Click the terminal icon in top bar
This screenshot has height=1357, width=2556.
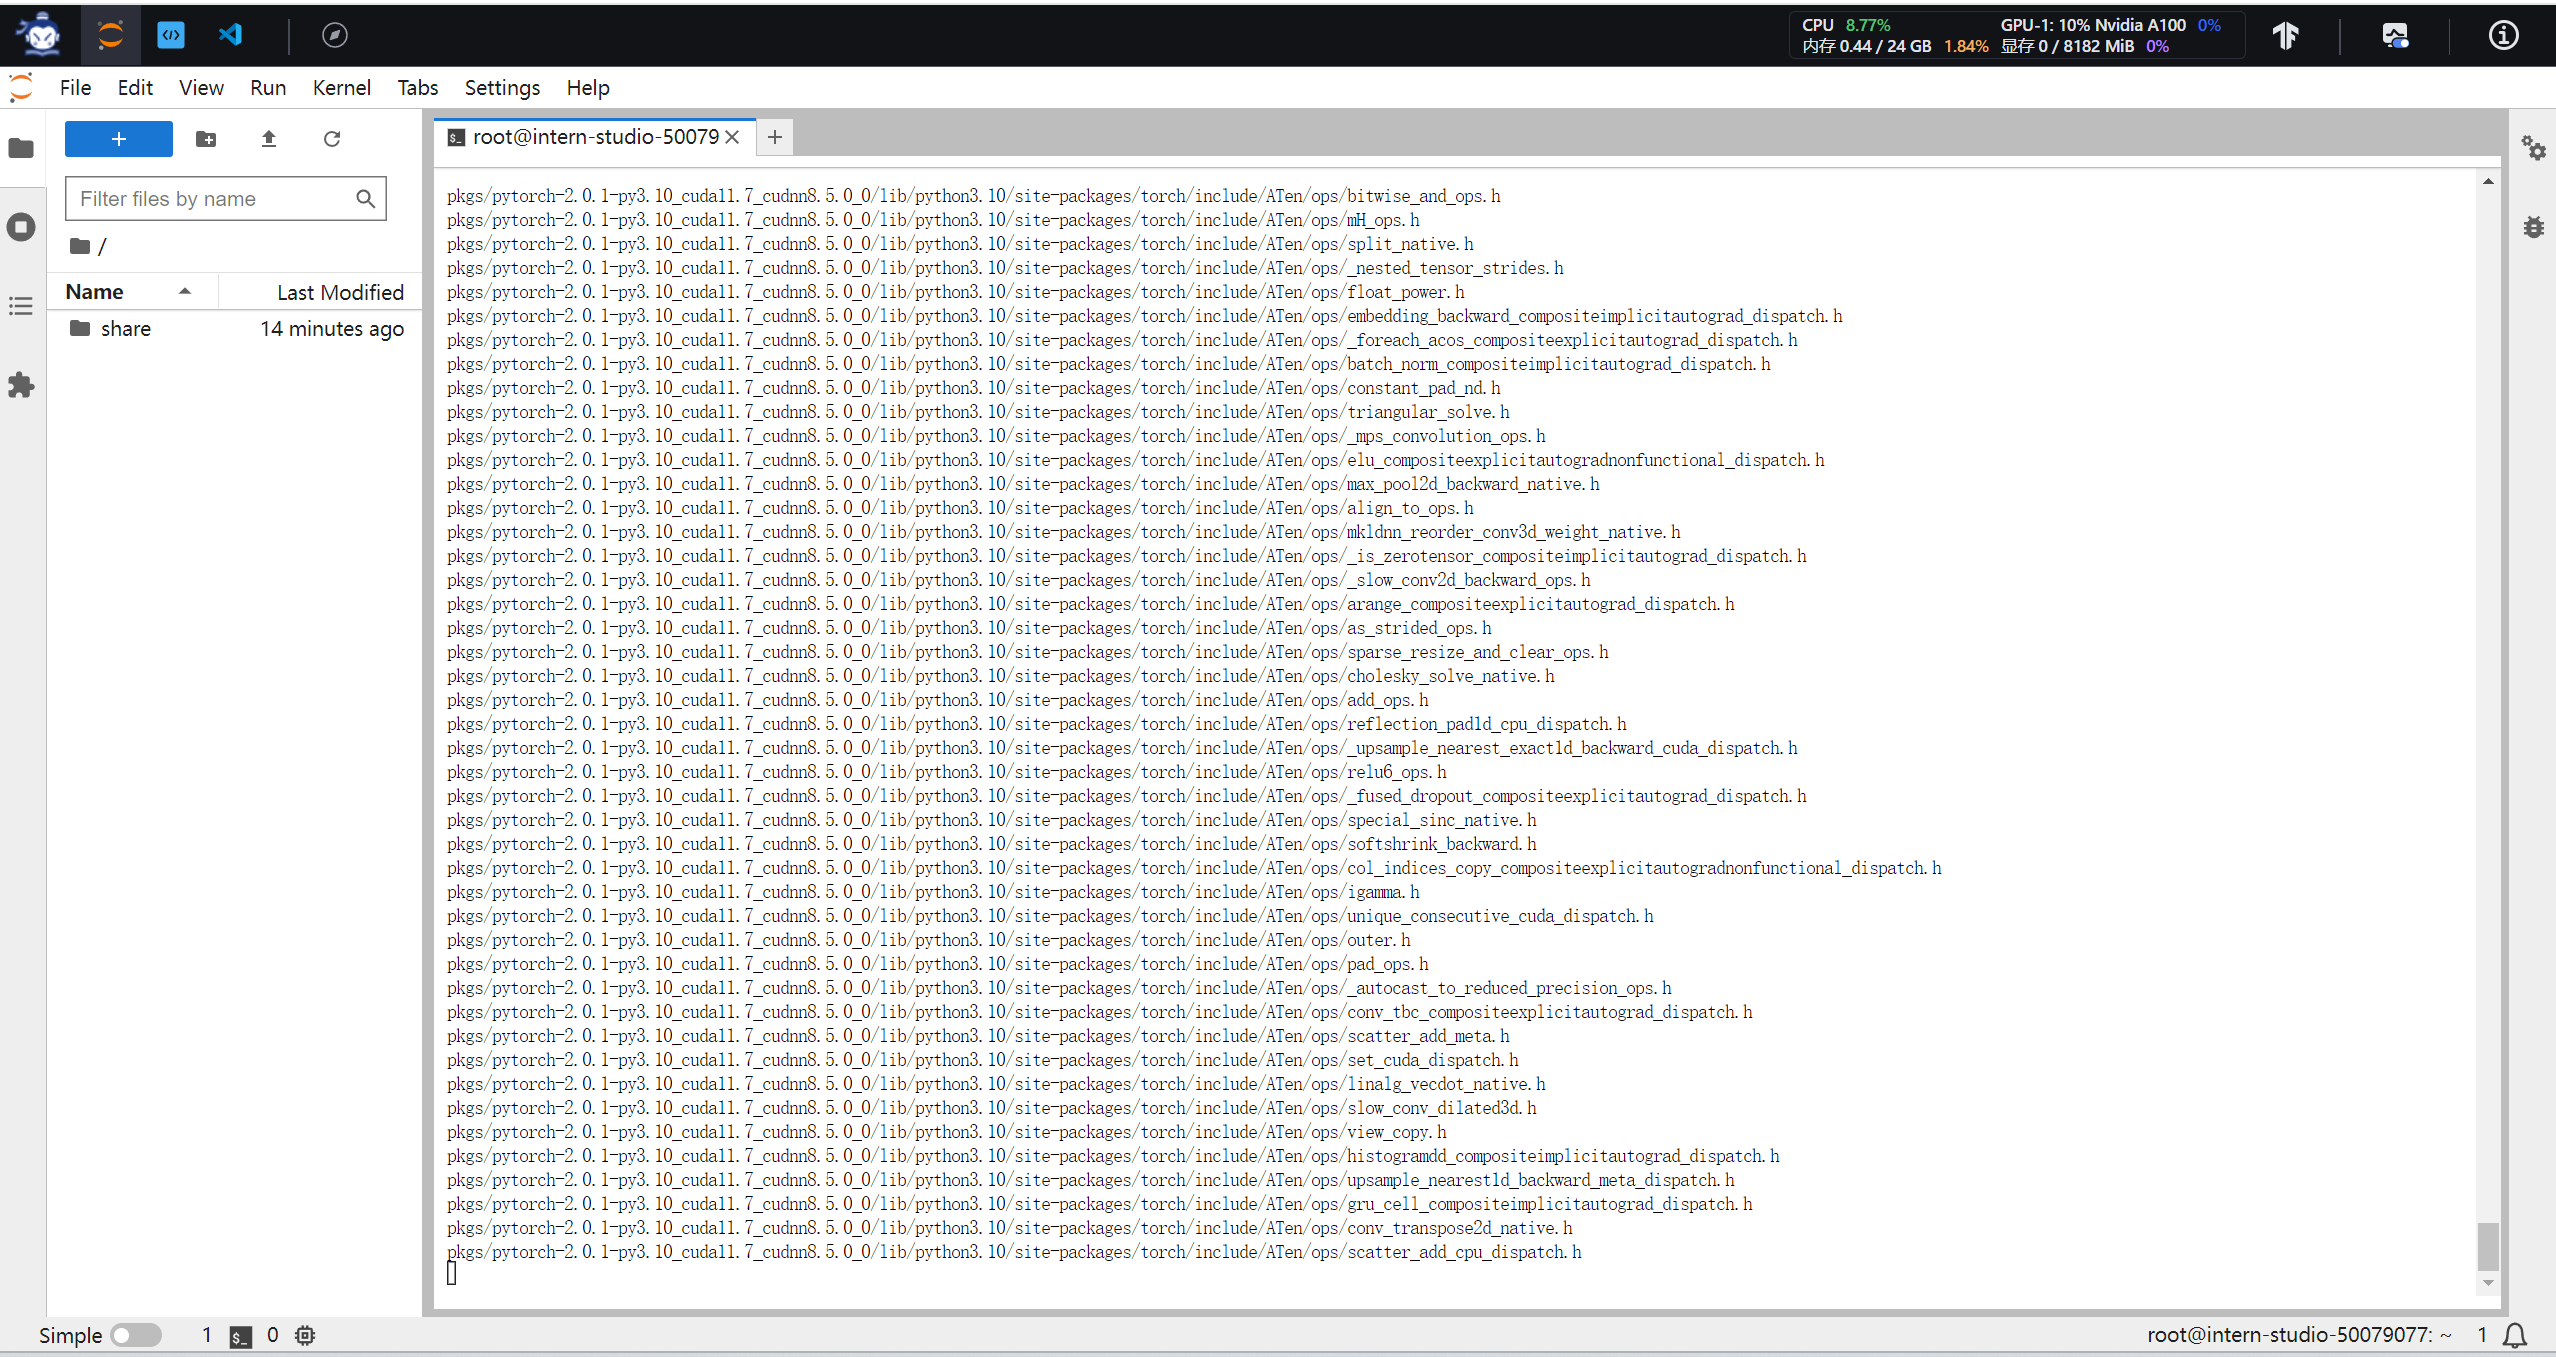(171, 35)
